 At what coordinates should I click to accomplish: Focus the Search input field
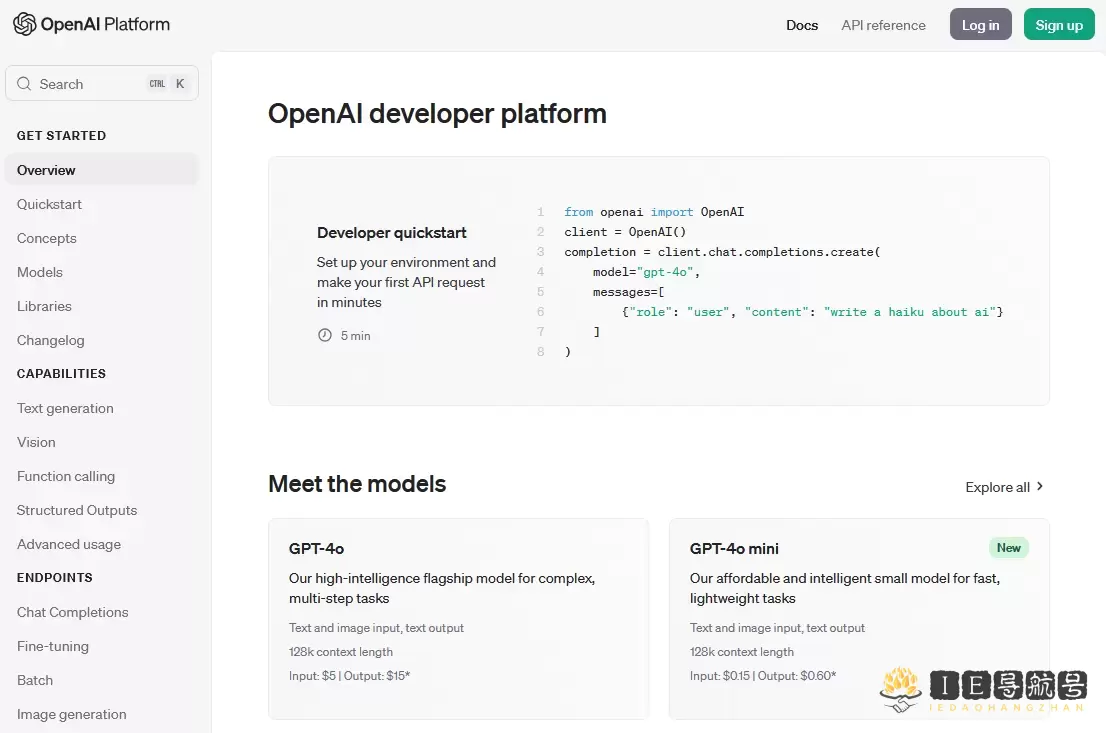click(102, 83)
